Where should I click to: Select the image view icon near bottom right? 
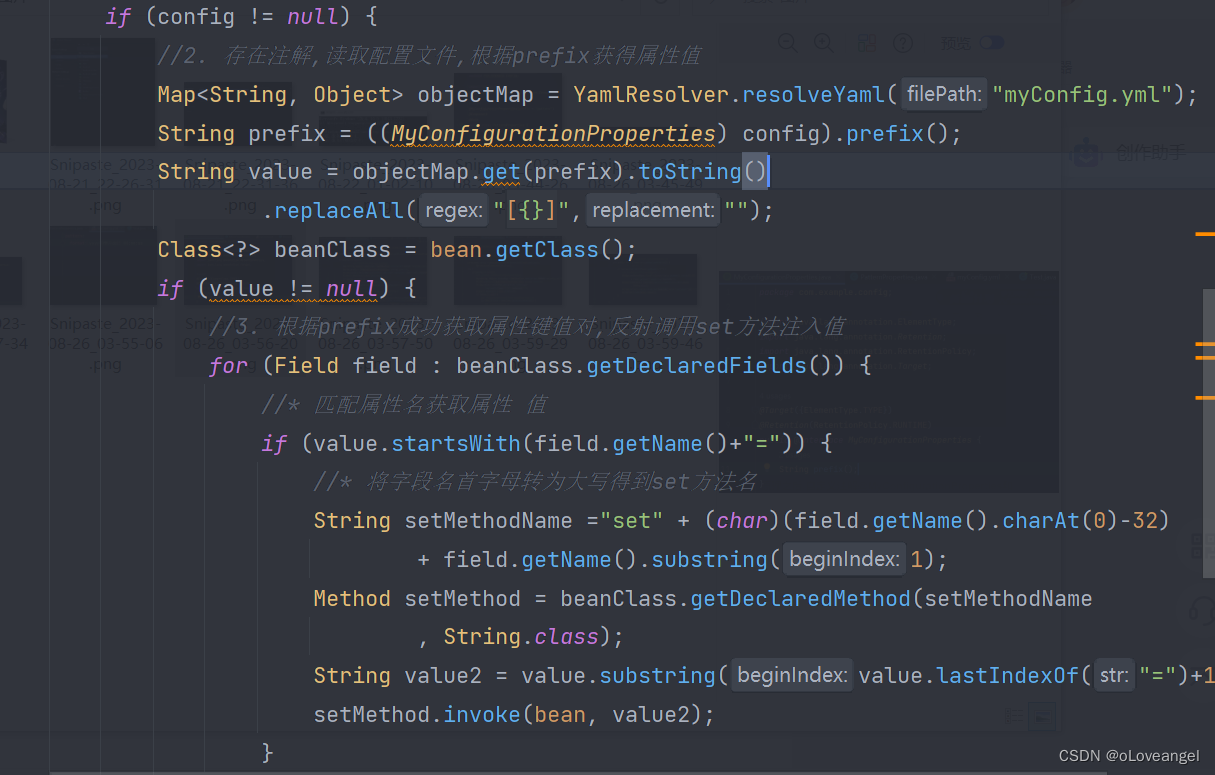pyautogui.click(x=1043, y=716)
